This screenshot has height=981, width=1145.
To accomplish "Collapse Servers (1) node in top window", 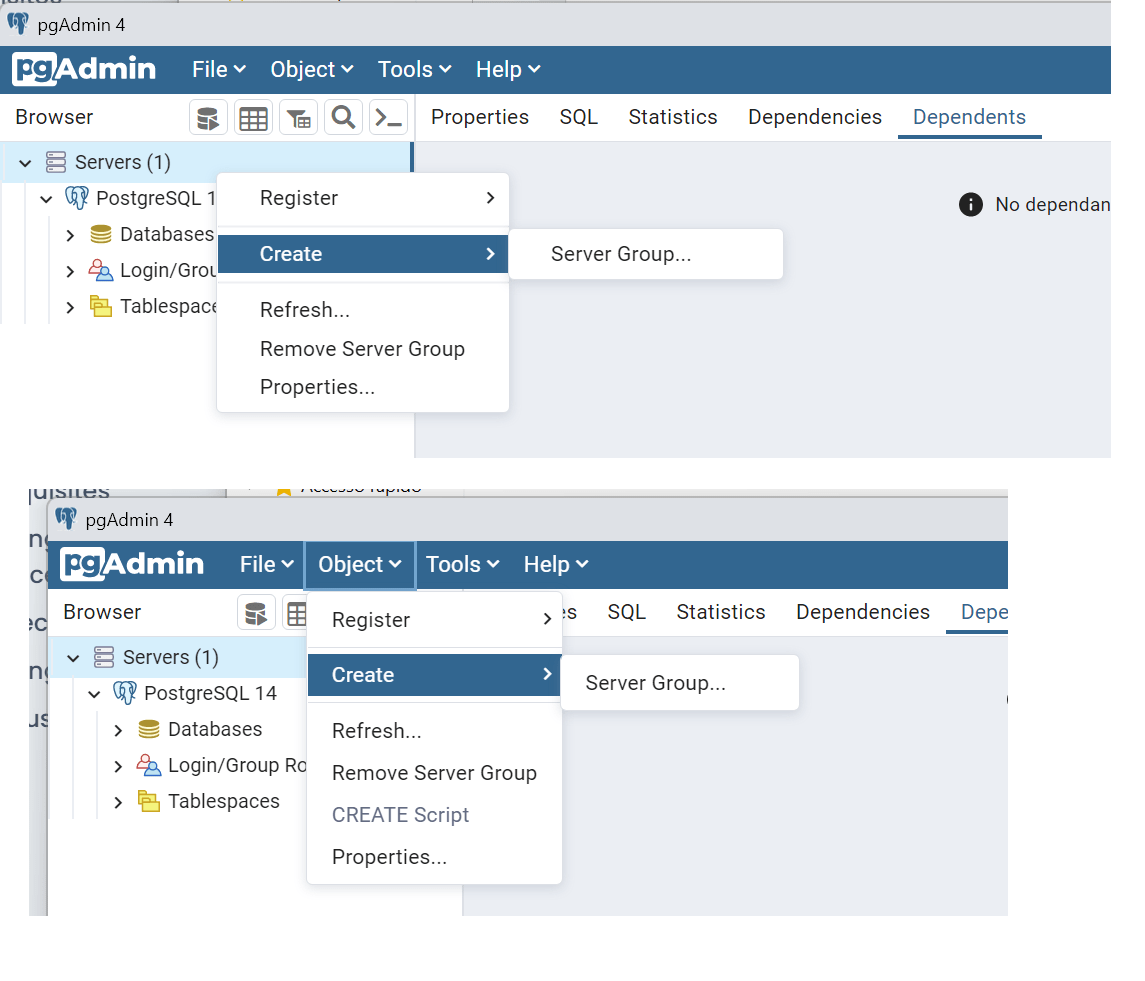I will tap(26, 163).
